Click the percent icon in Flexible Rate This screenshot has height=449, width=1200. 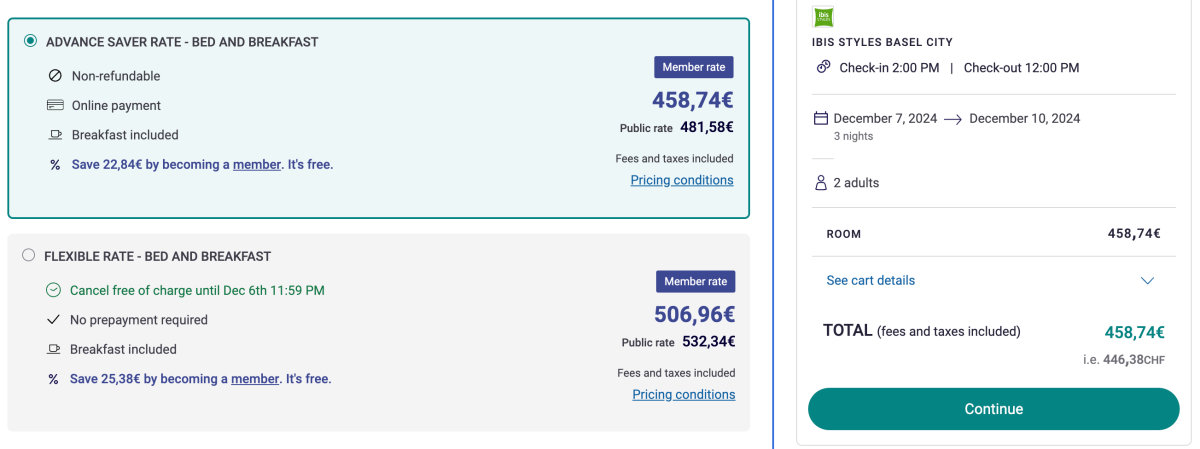(54, 379)
